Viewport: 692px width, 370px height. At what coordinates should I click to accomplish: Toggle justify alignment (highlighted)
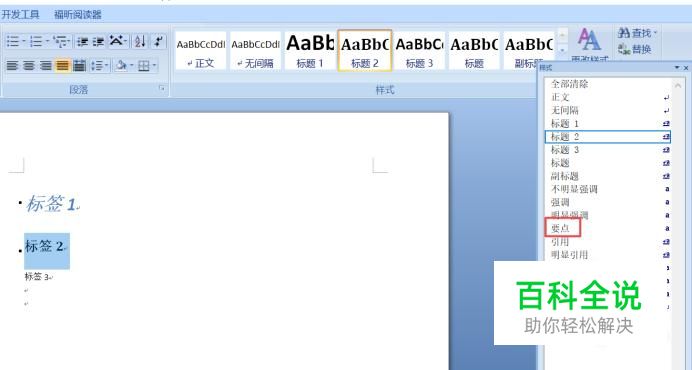[63, 66]
